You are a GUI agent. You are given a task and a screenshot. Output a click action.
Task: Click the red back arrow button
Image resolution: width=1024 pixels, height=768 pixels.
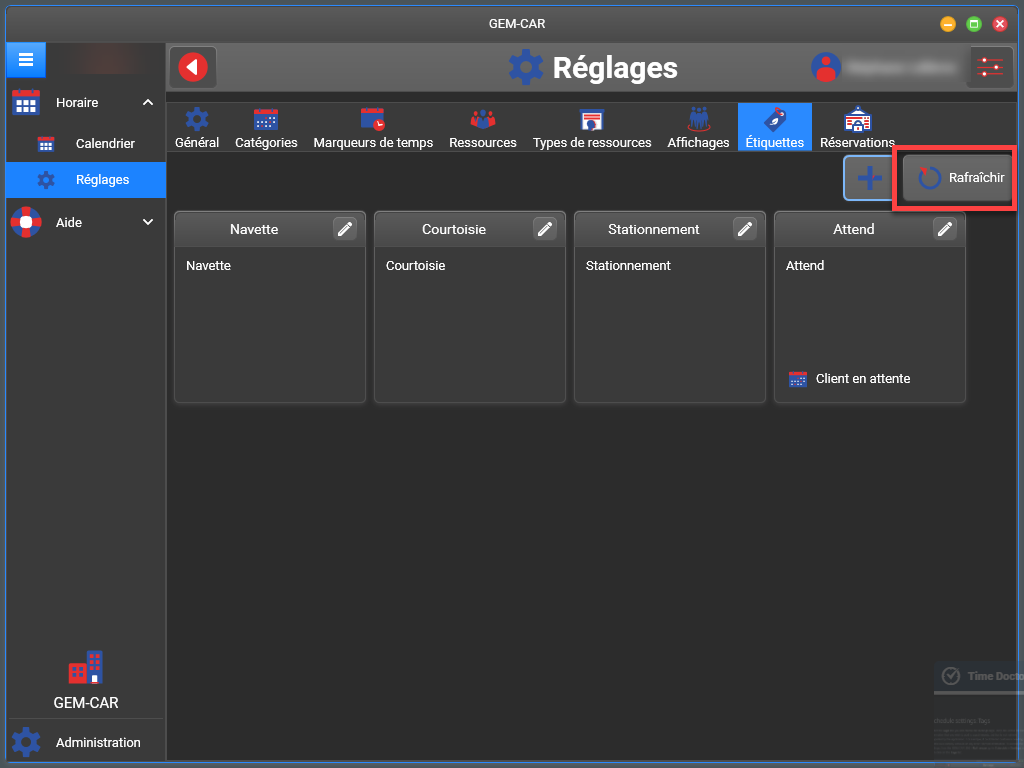[193, 67]
